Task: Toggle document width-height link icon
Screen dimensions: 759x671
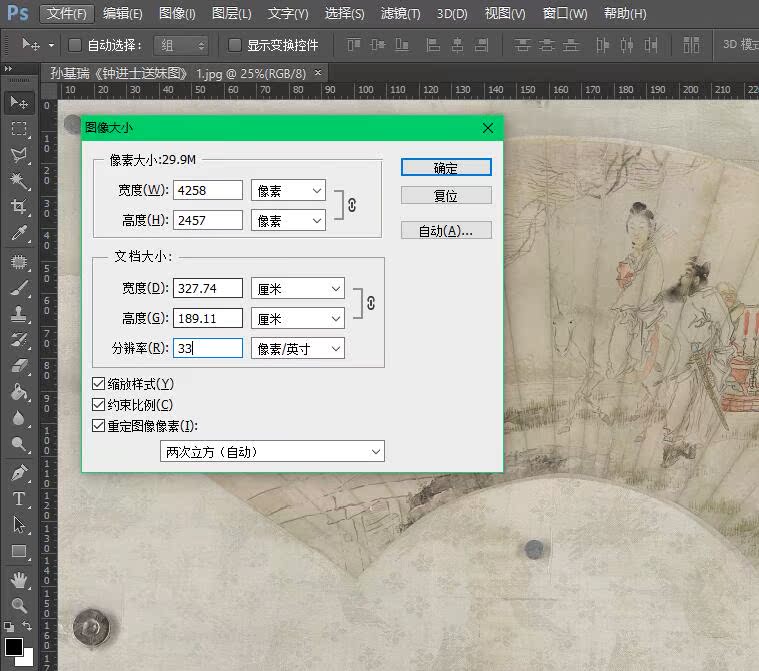Action: click(371, 303)
